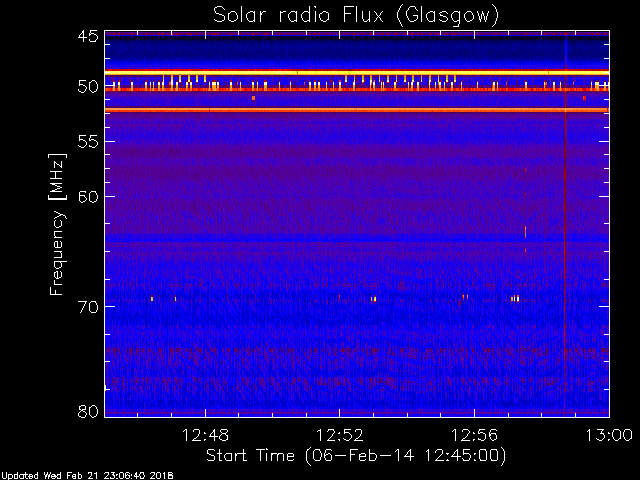Click the 12:52 time tick label
The width and height of the screenshot is (640, 480).
(x=340, y=435)
